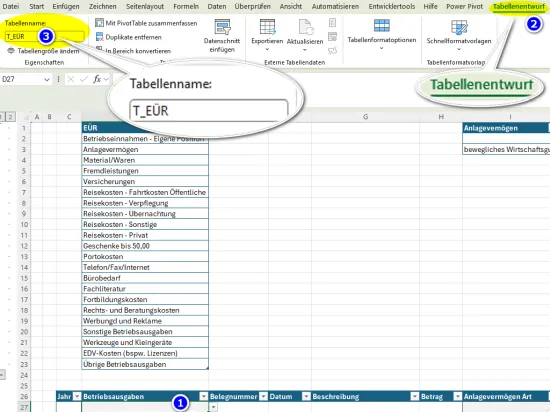
Task: Open the Exportieren dropdown arrow
Action: (x=267, y=49)
